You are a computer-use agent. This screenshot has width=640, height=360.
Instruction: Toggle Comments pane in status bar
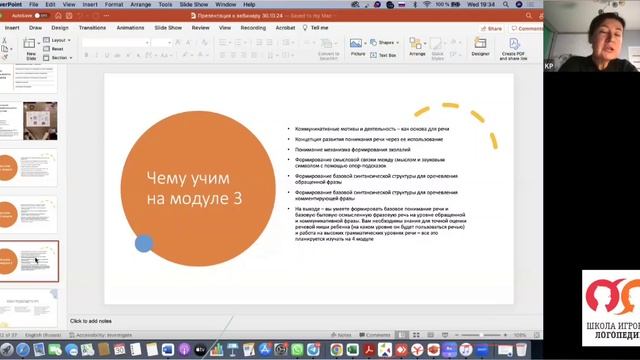click(x=375, y=335)
